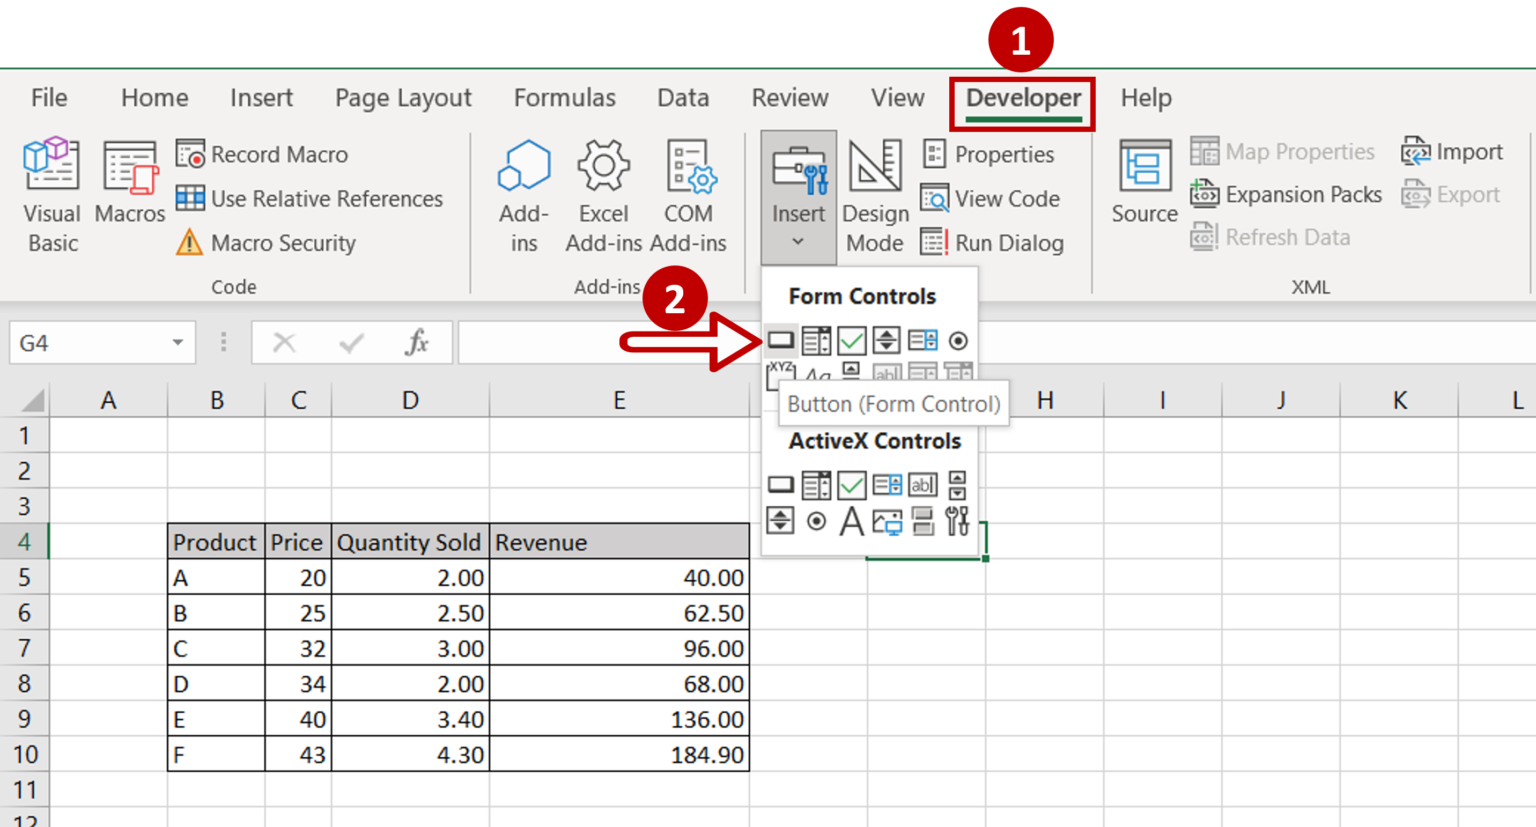Viewport: 1536px width, 827px height.
Task: Open the Help tab
Action: coord(1146,98)
